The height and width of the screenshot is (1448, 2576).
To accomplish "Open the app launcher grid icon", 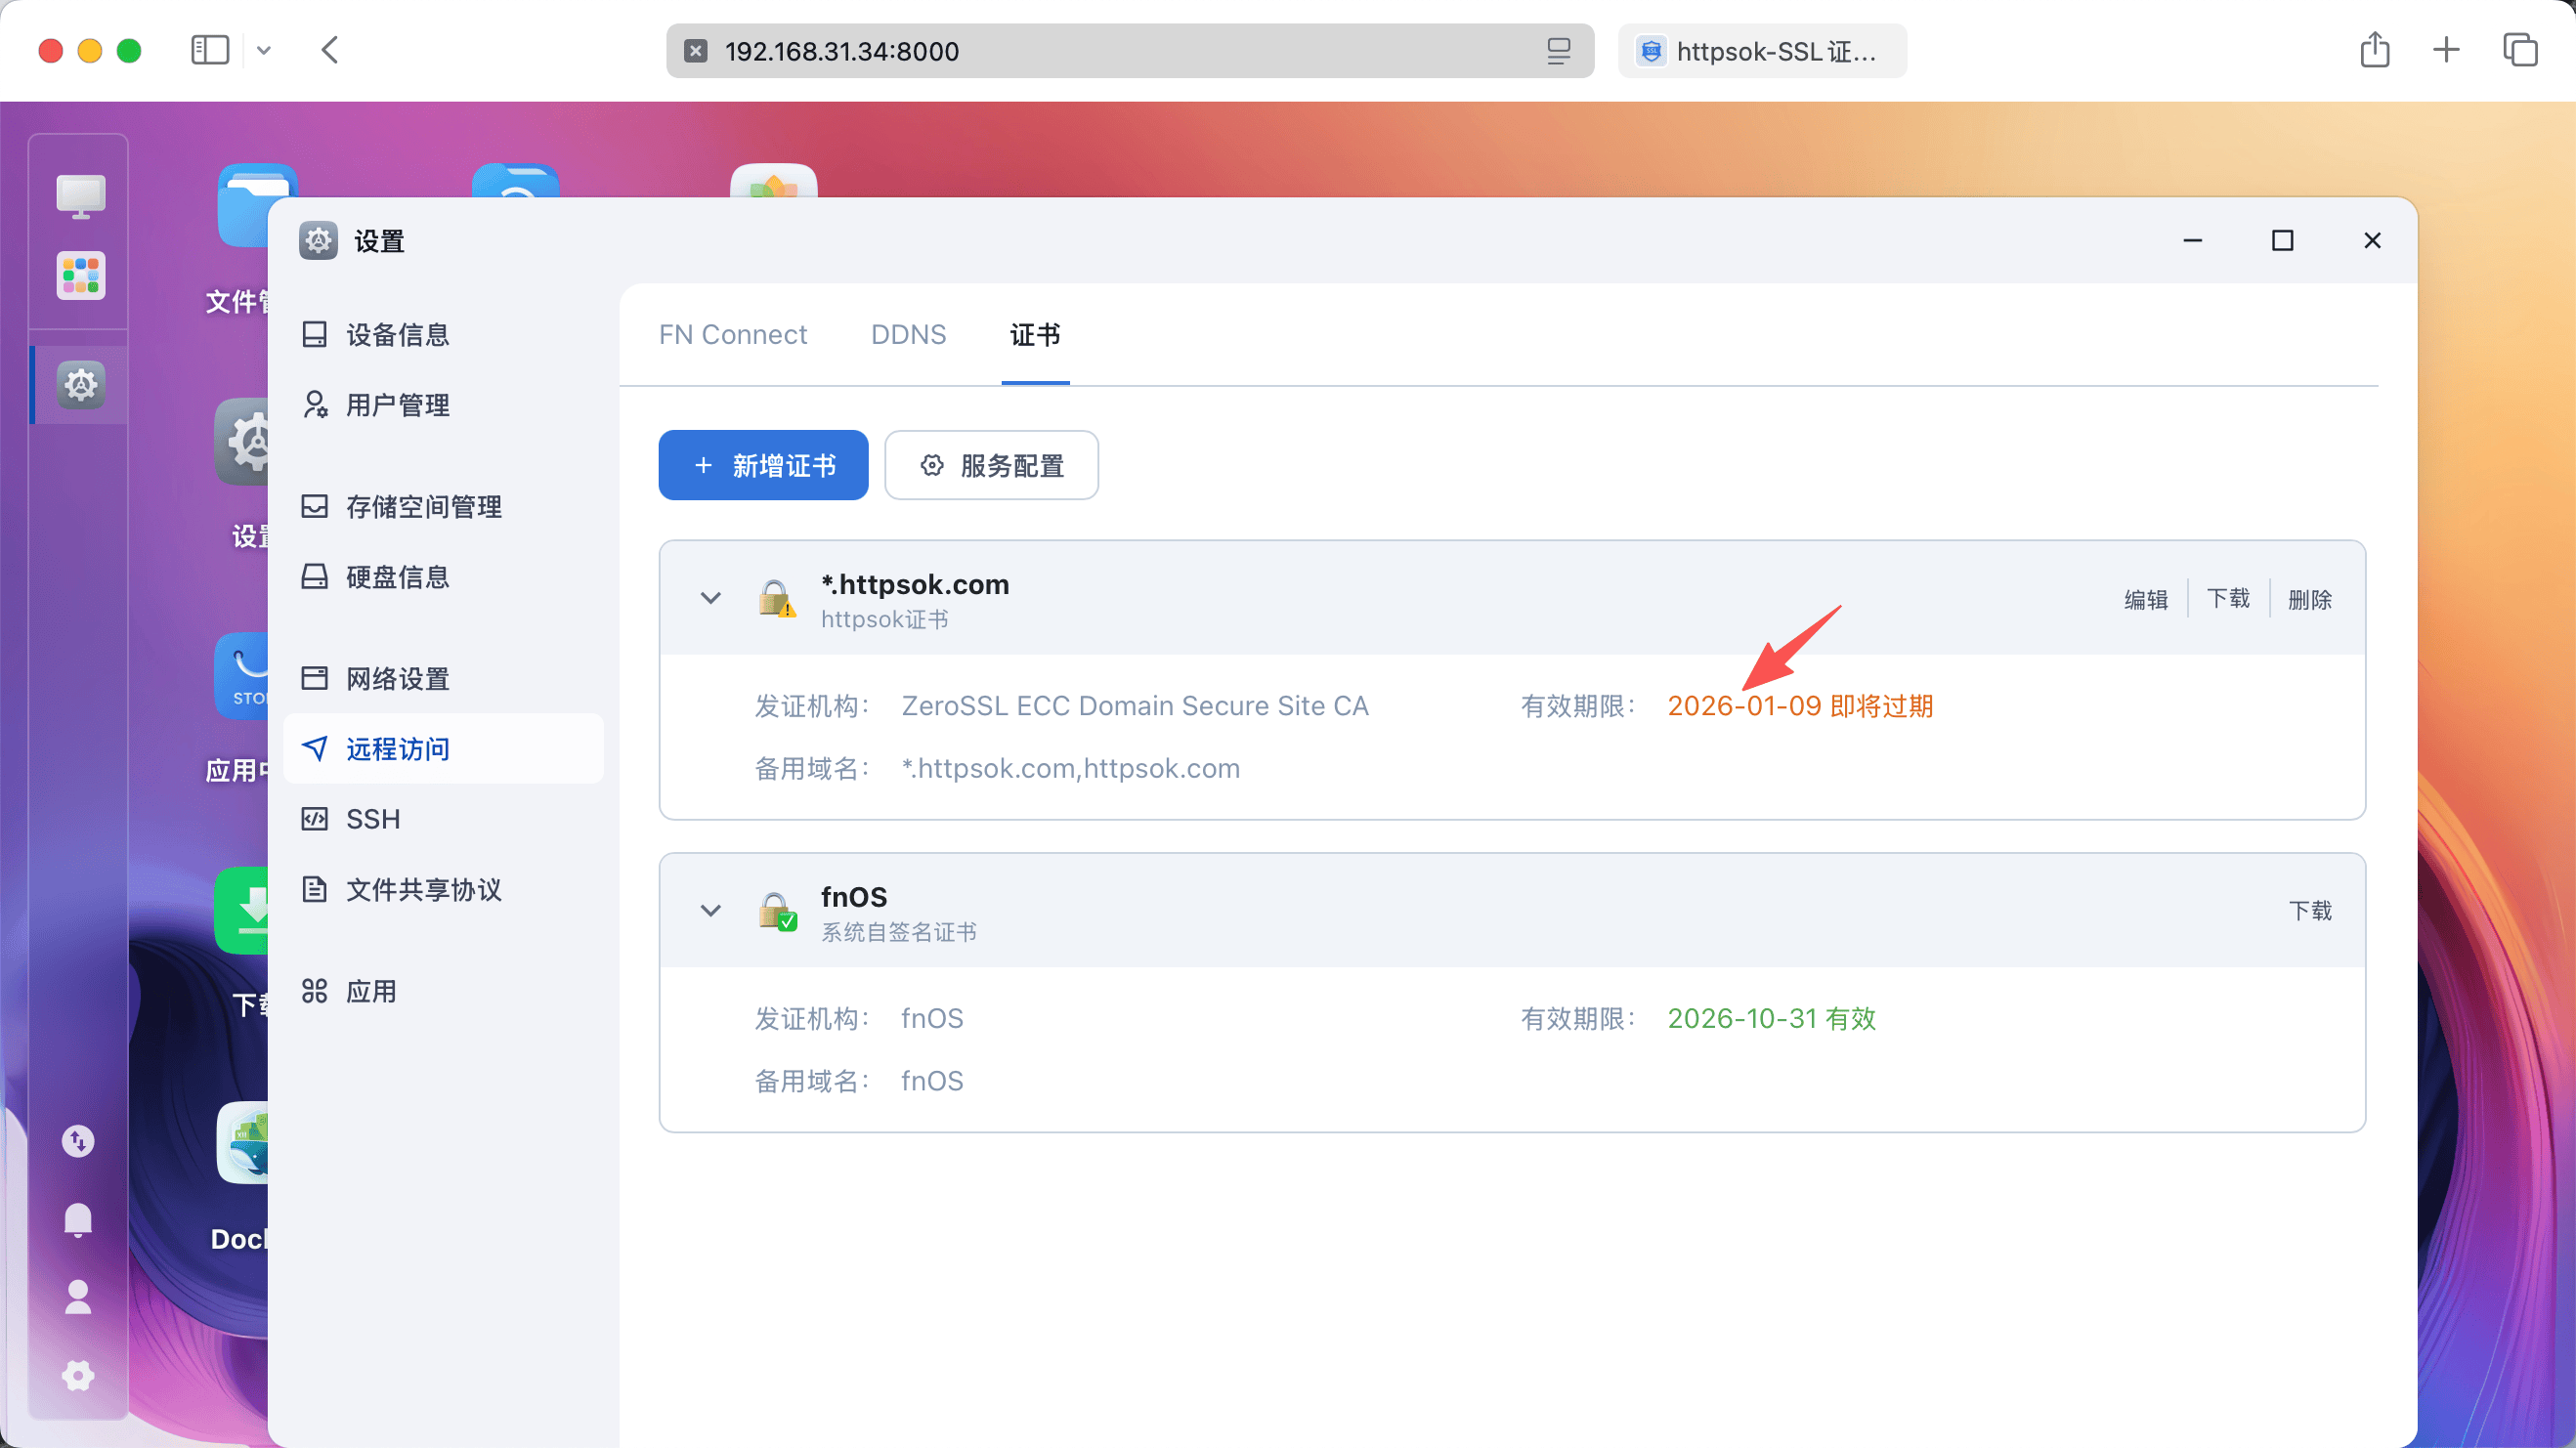I will [x=80, y=275].
